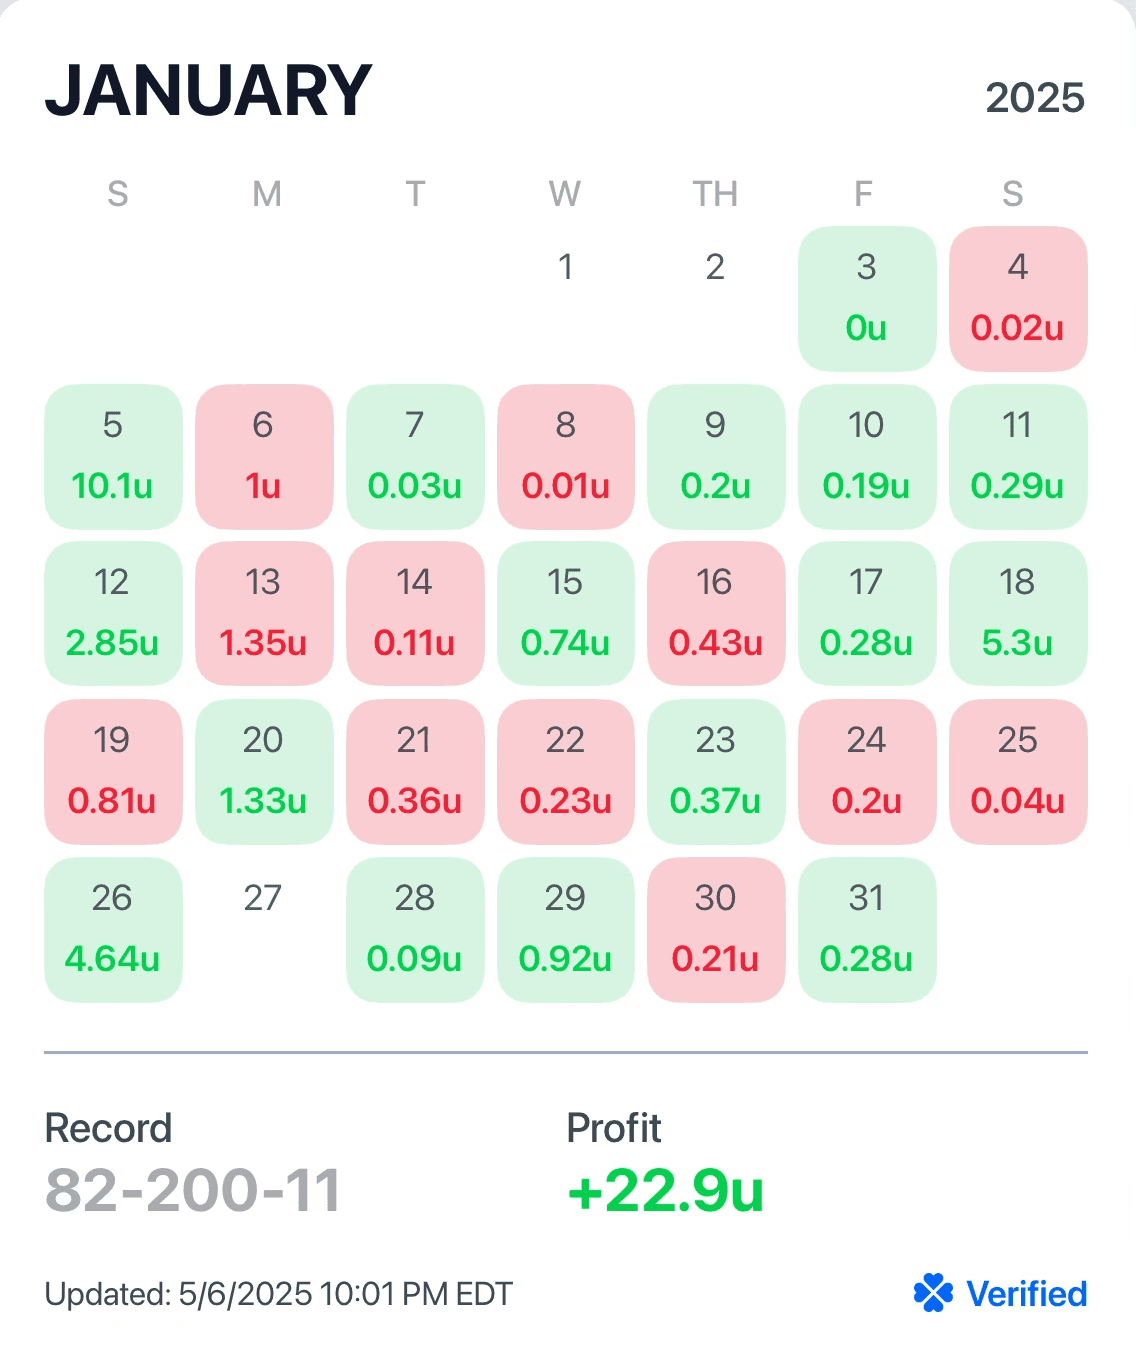Click the JANUARY month heading
The height and width of the screenshot is (1360, 1136).
[x=208, y=90]
